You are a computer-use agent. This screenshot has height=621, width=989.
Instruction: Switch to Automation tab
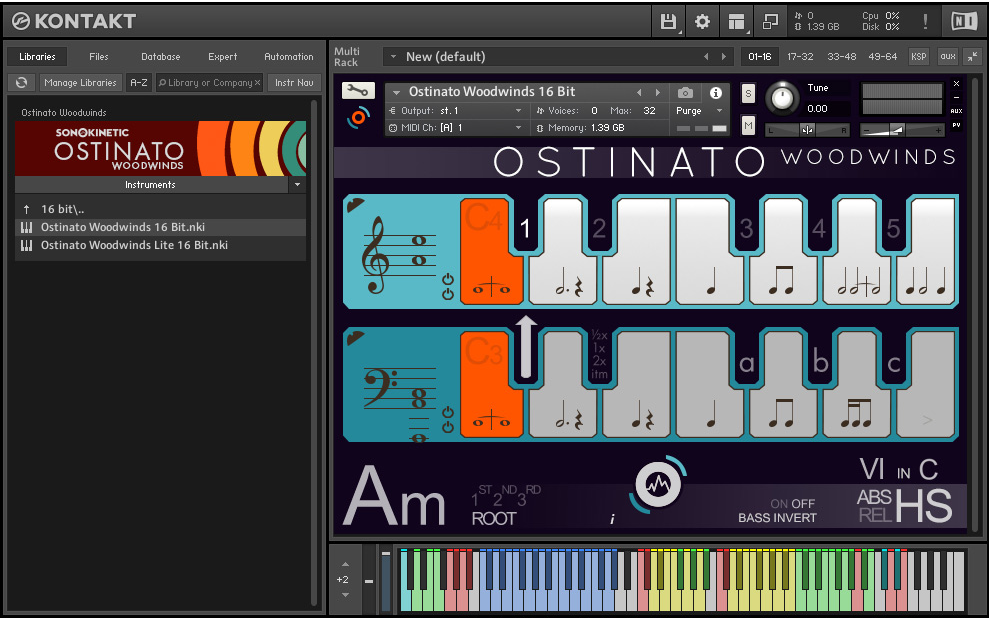tap(289, 57)
